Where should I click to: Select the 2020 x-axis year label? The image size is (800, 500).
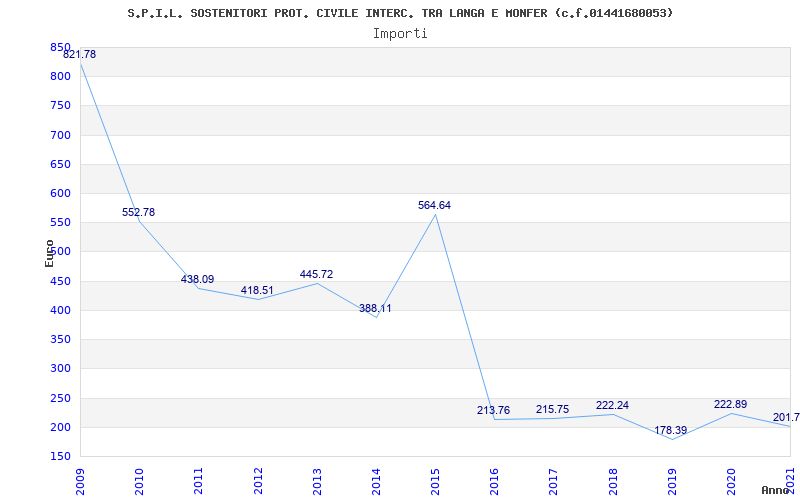point(732,481)
